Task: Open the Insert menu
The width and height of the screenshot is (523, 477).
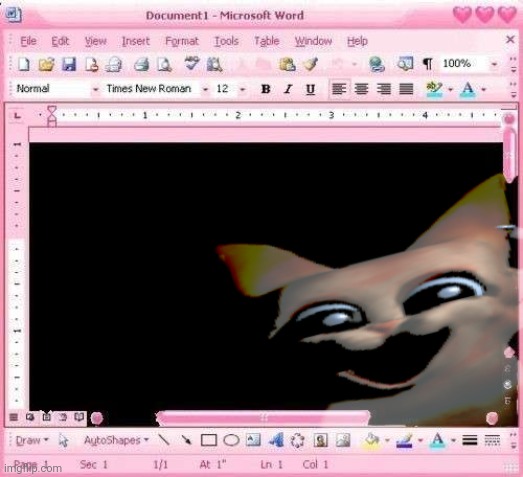Action: click(136, 41)
